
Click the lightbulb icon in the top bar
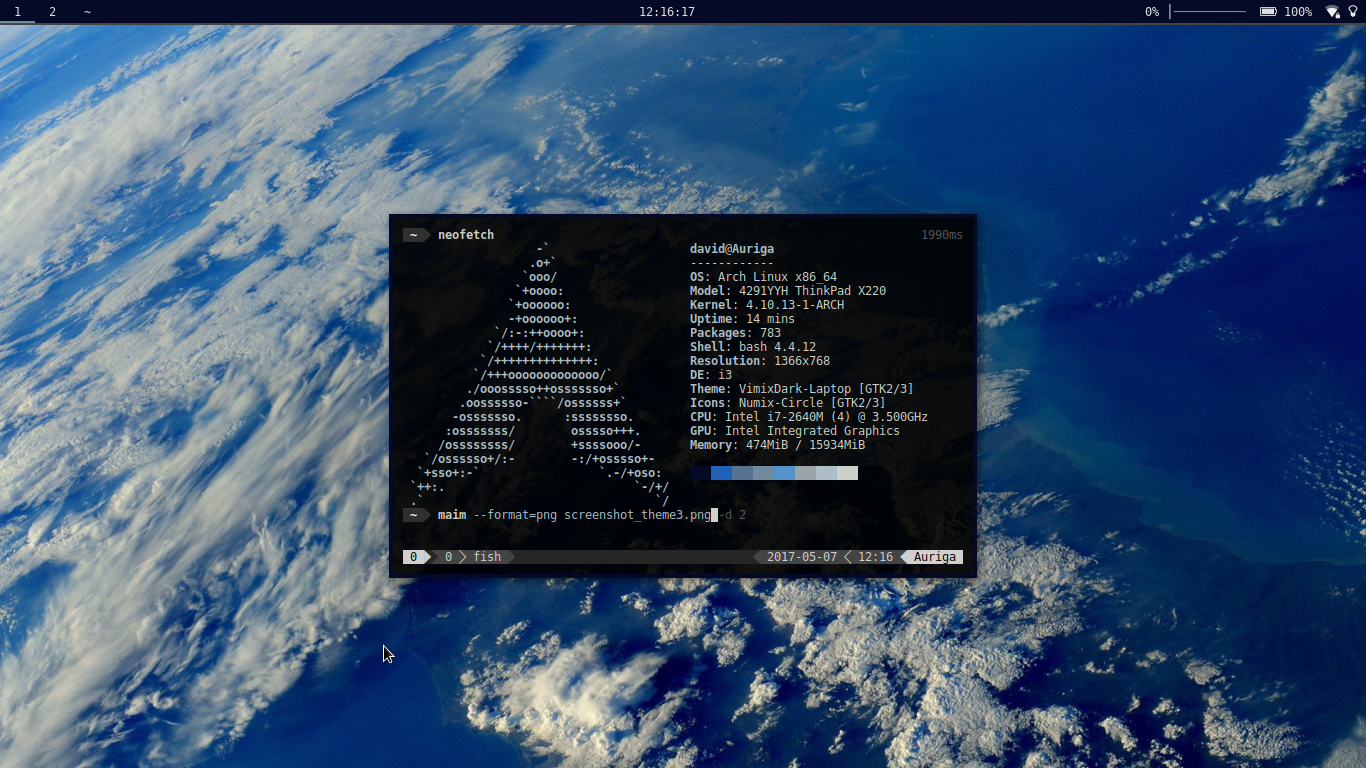click(1353, 12)
